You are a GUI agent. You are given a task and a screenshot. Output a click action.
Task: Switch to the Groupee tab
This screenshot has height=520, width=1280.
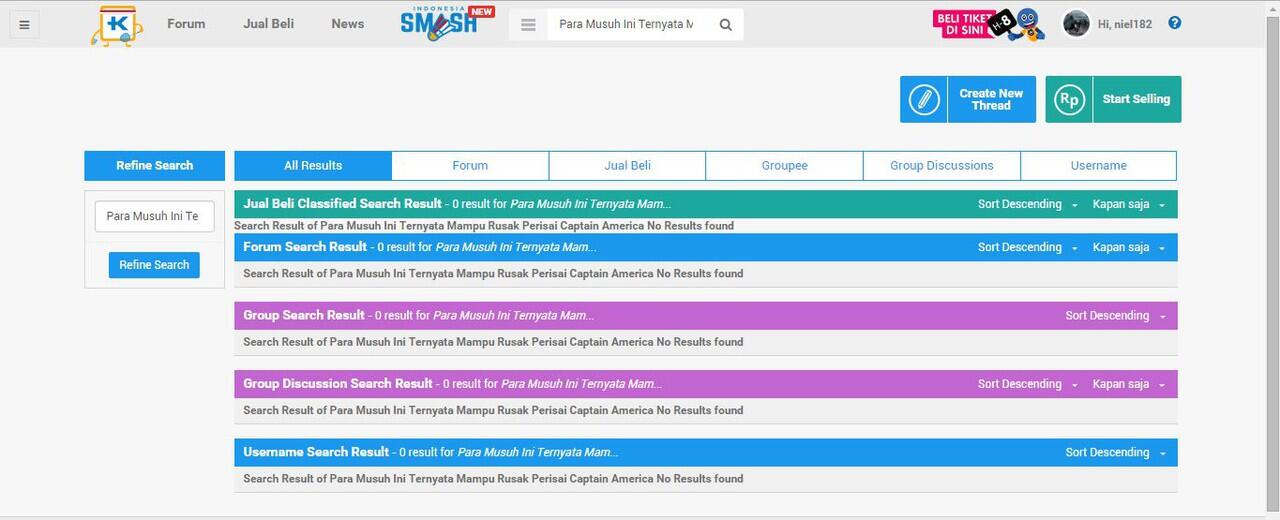point(784,166)
